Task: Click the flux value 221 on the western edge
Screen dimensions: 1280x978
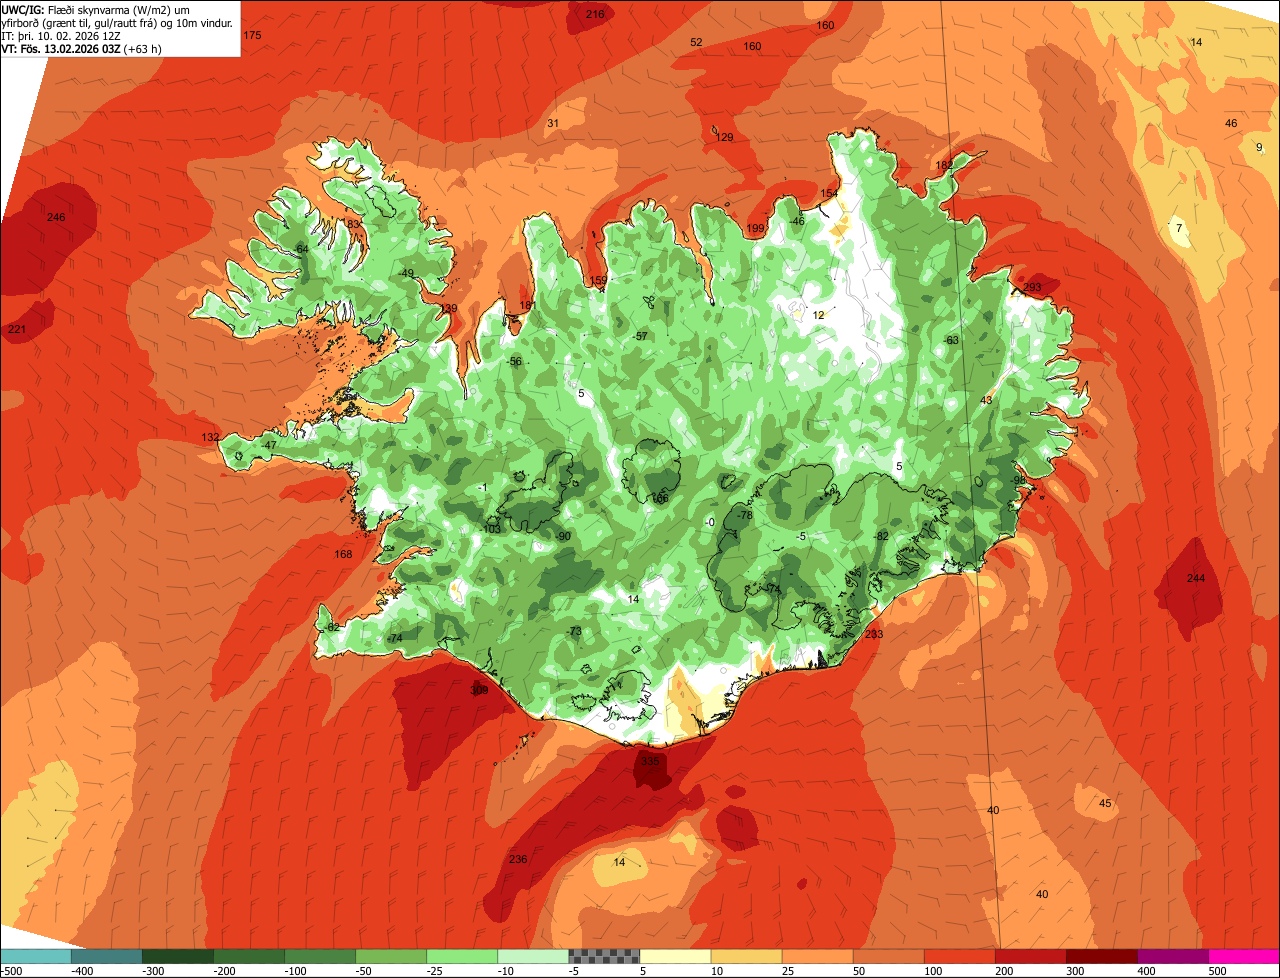Action: [17, 329]
